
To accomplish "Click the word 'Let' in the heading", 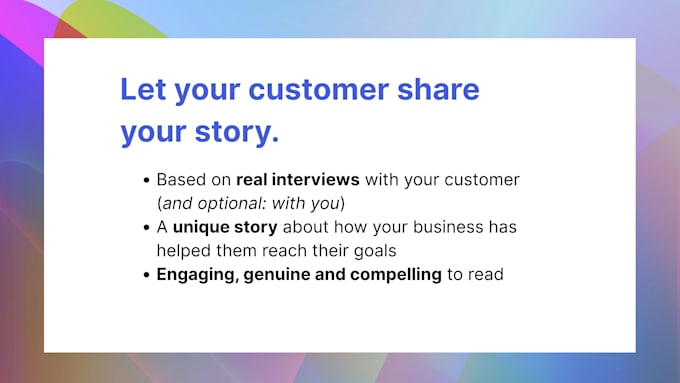I will coord(143,89).
